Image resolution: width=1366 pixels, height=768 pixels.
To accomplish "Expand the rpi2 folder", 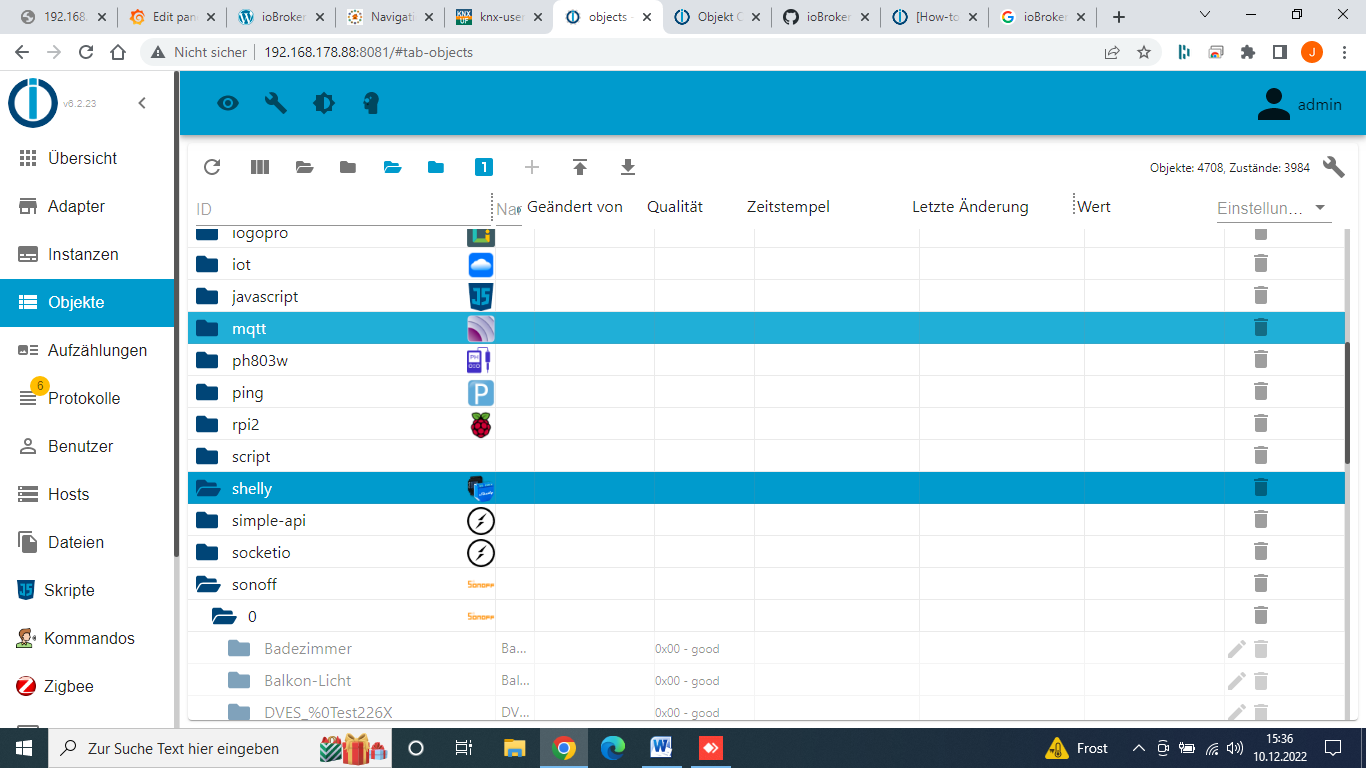I will click(x=207, y=424).
